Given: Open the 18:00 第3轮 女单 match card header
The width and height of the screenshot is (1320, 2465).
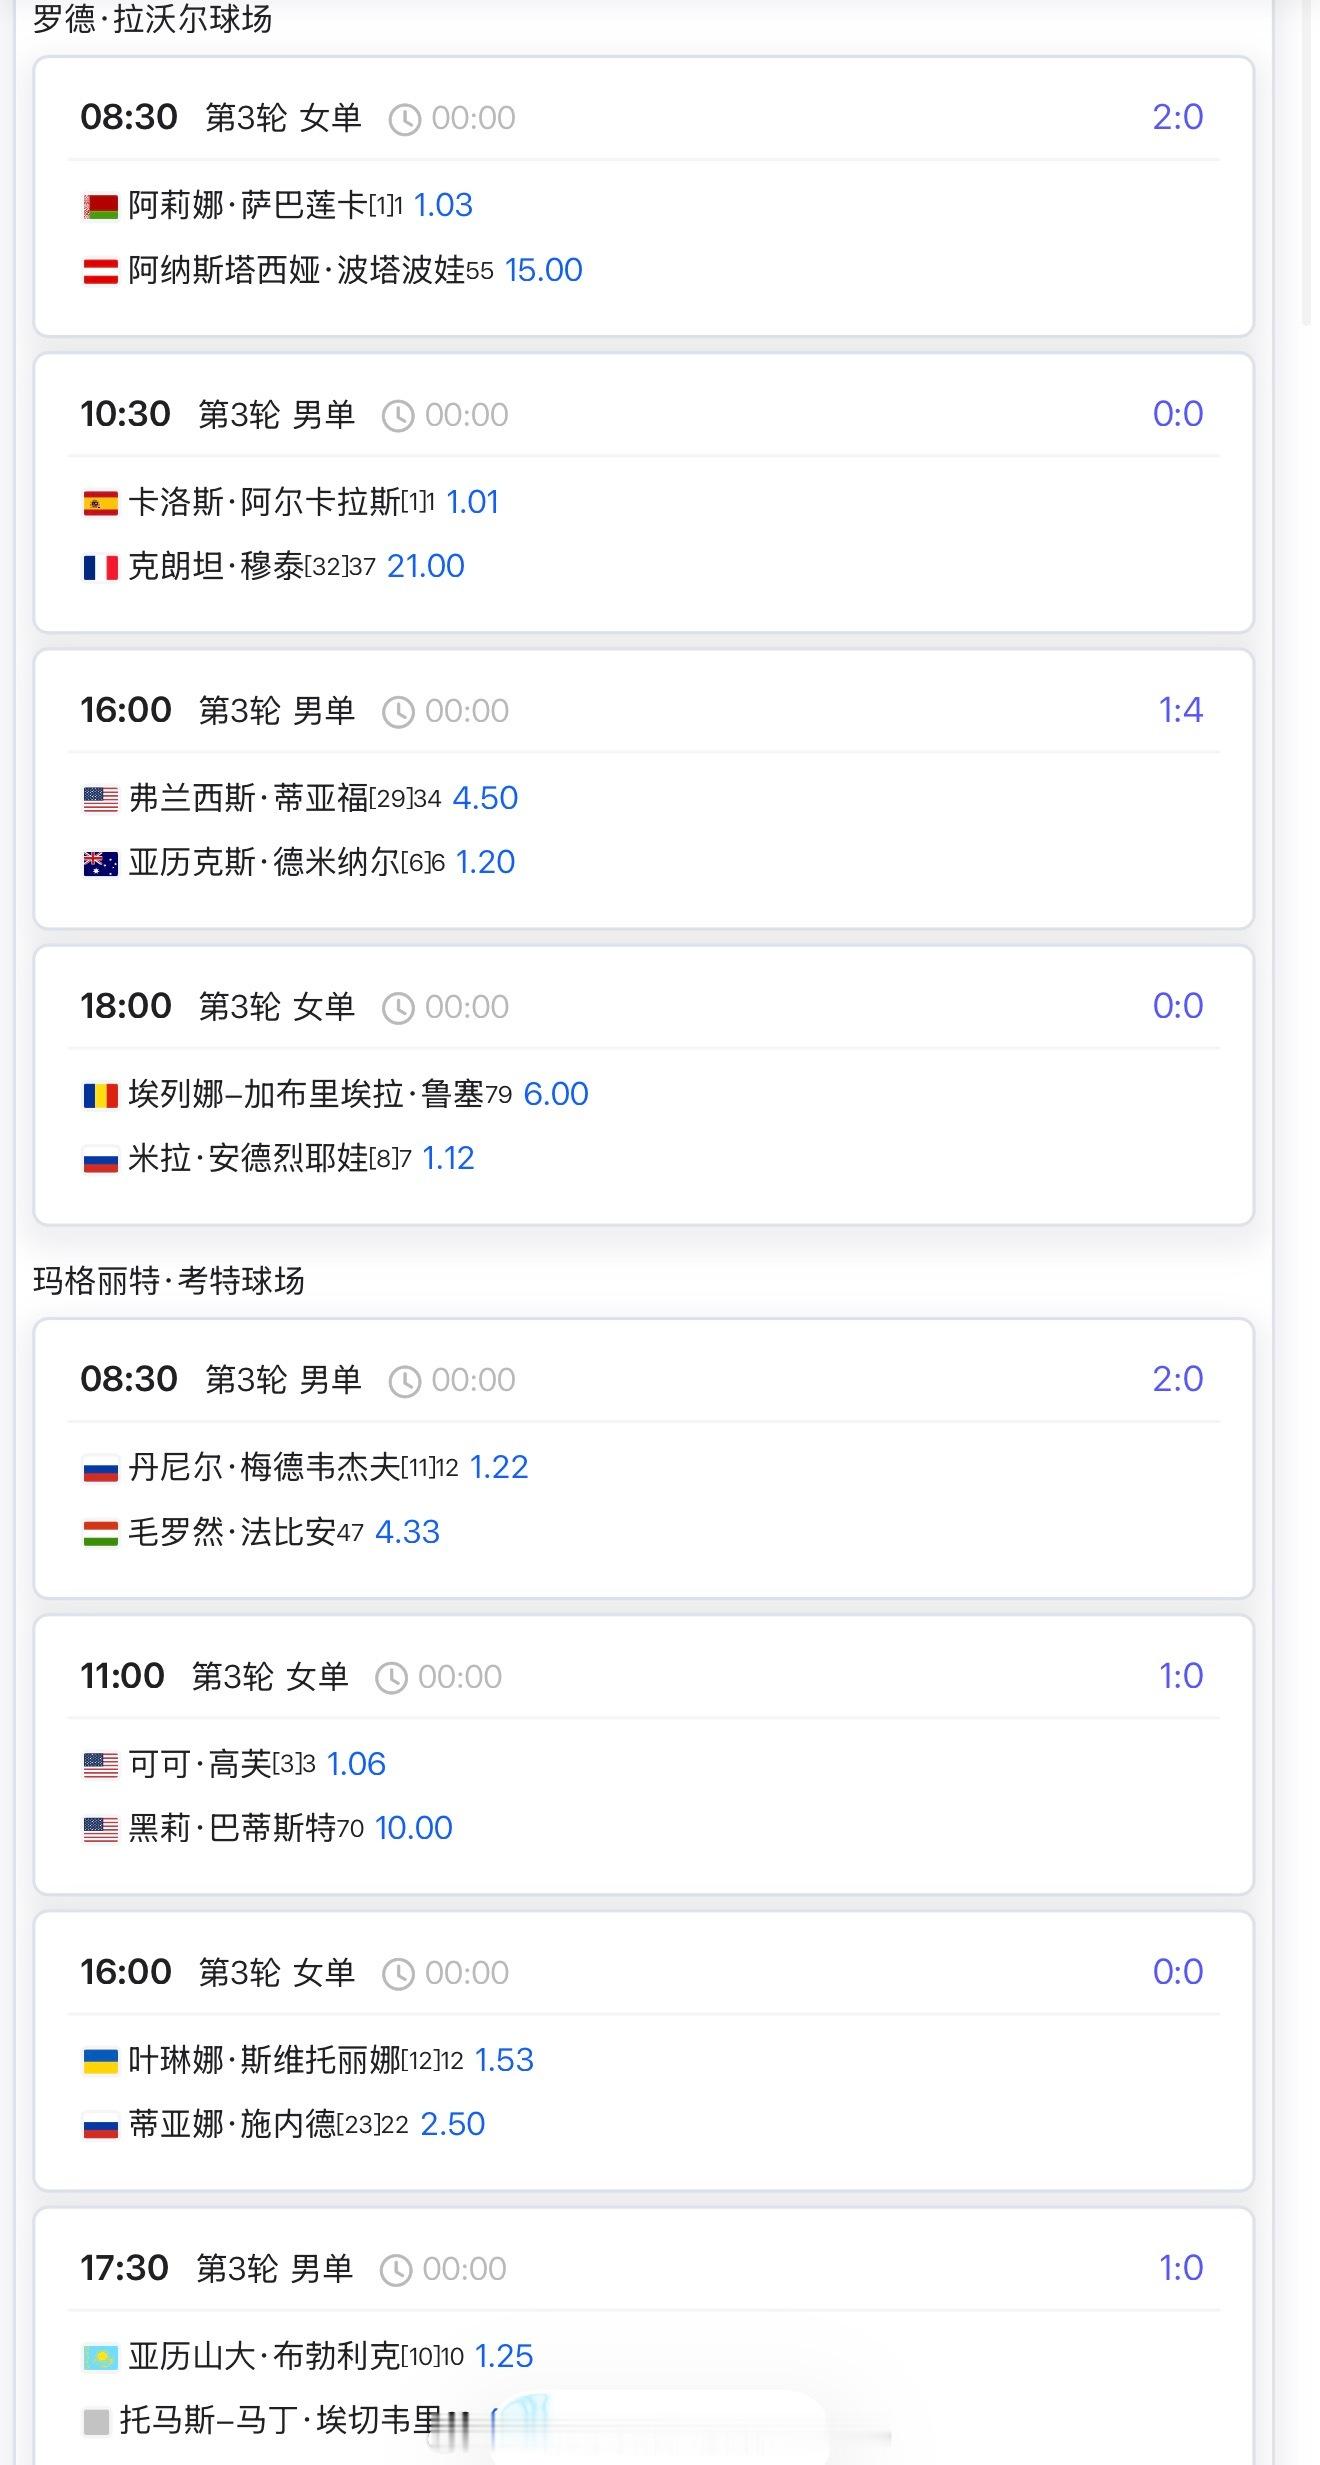Looking at the screenshot, I should pos(643,1006).
